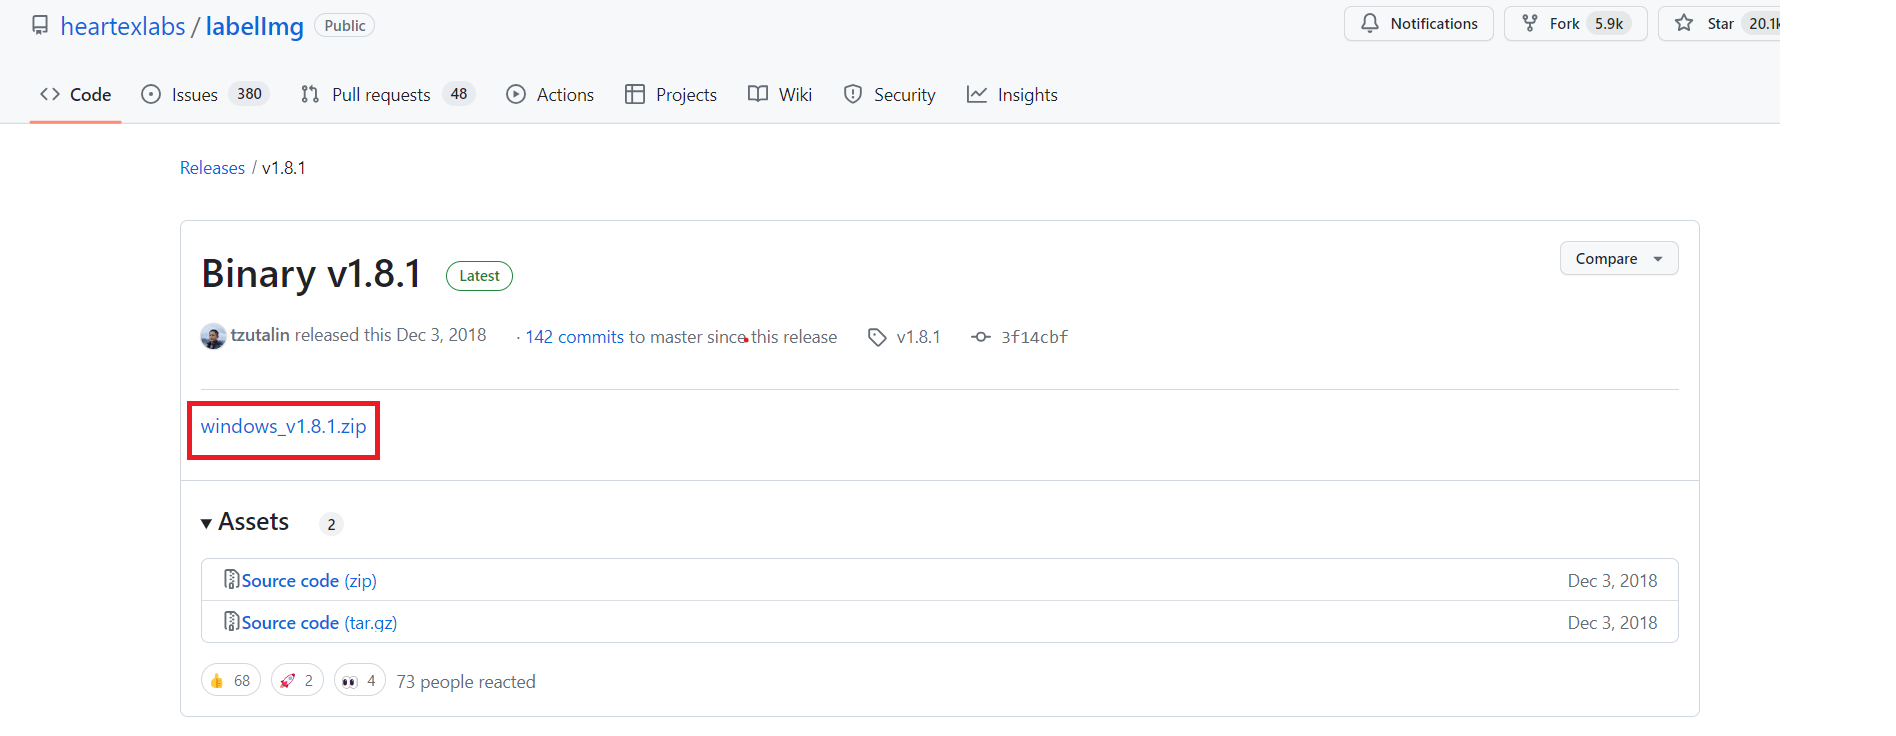This screenshot has height=736, width=1896.
Task: Star the labelImg repository
Action: point(1720,23)
